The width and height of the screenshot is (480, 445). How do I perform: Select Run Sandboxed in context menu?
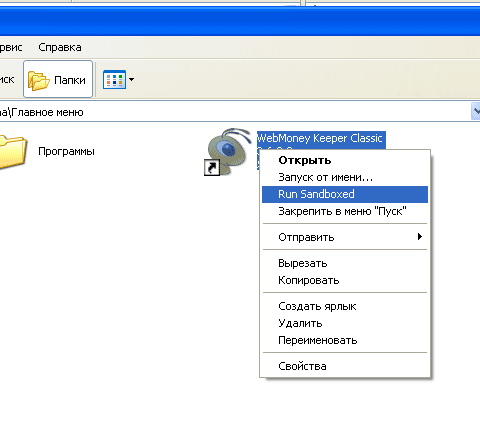pos(345,194)
